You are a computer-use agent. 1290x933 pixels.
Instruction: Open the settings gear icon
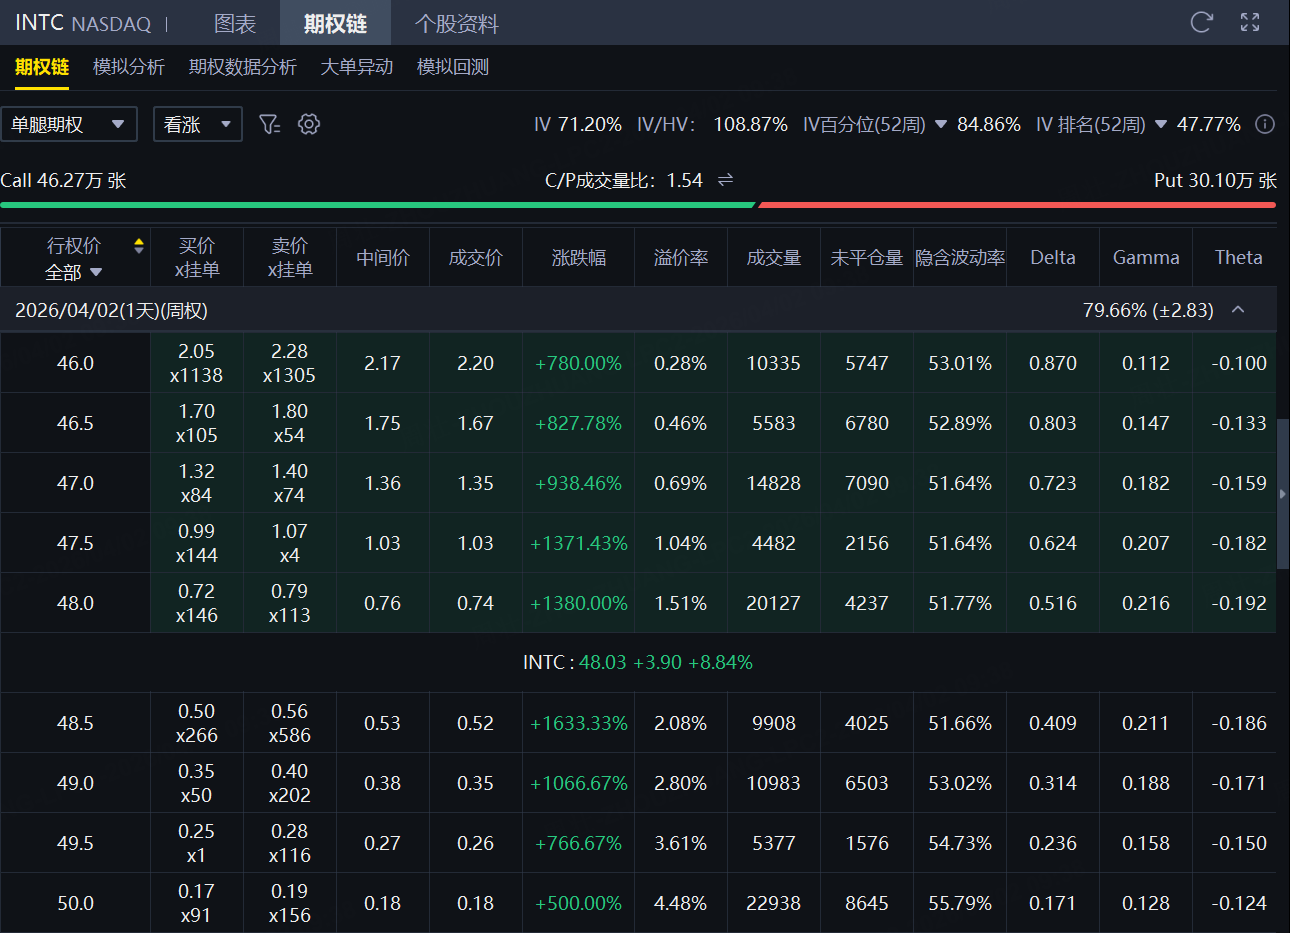click(x=309, y=124)
